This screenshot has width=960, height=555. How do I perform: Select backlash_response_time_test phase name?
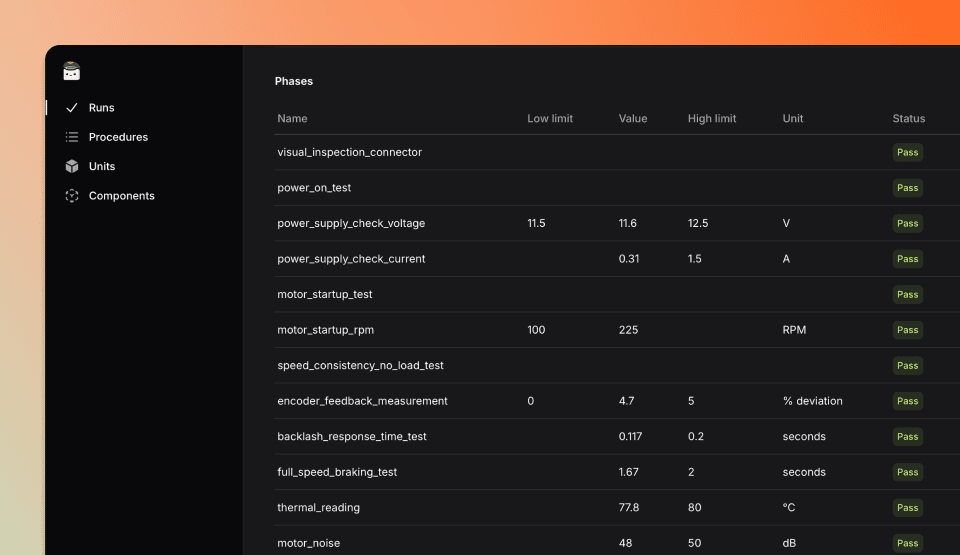tap(352, 437)
